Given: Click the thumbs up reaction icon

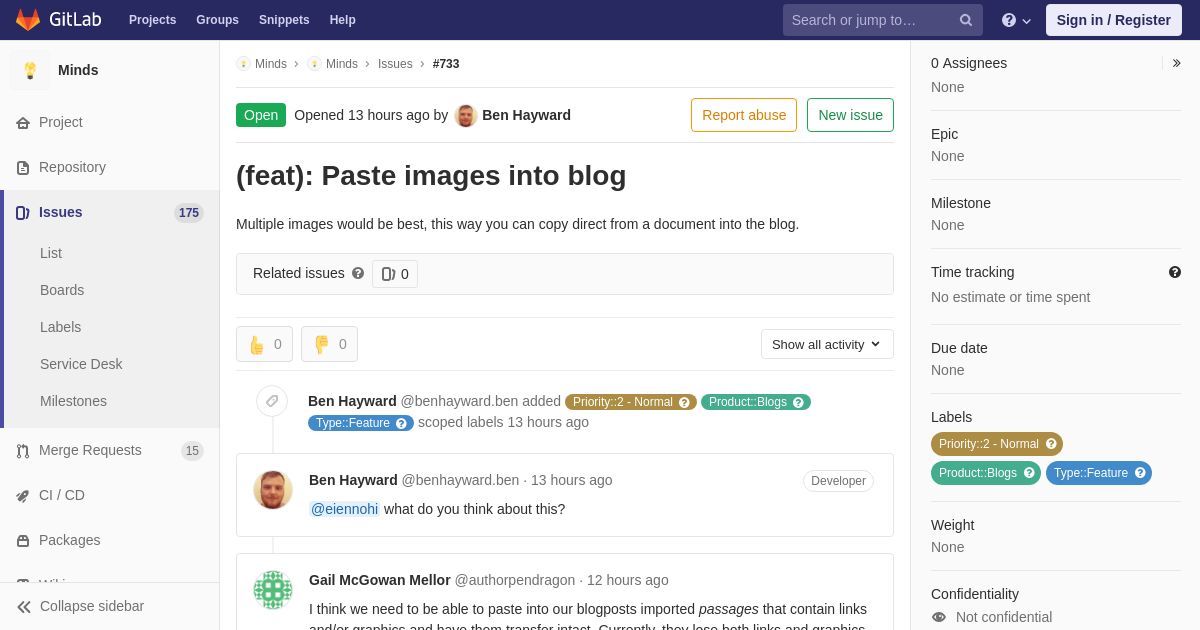Looking at the screenshot, I should pos(256,344).
